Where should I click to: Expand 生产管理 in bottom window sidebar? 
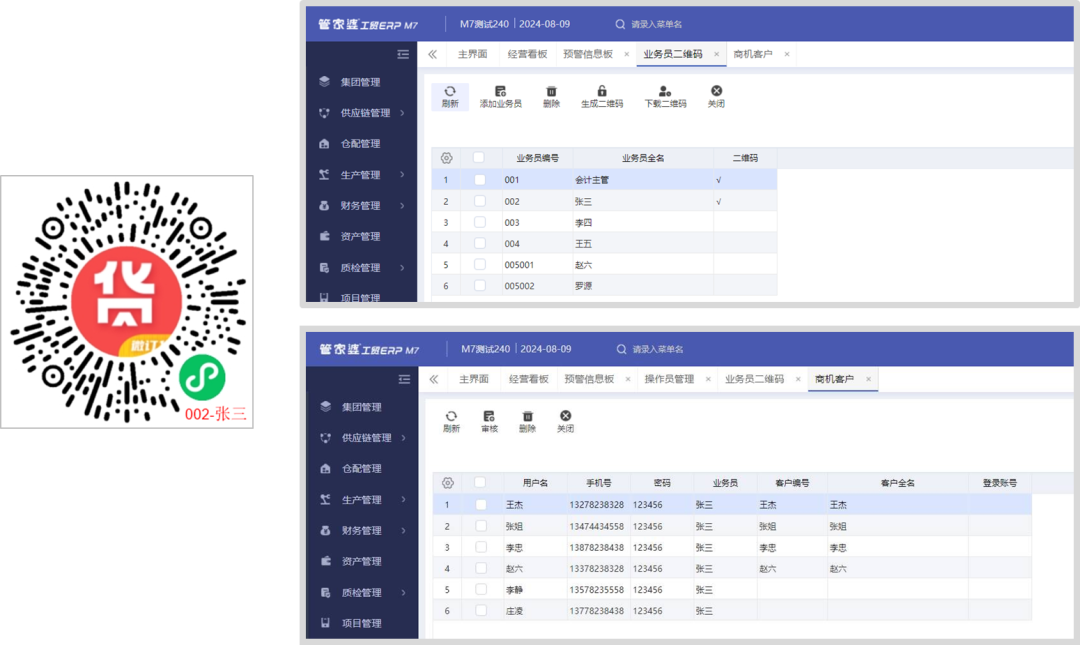click(404, 499)
